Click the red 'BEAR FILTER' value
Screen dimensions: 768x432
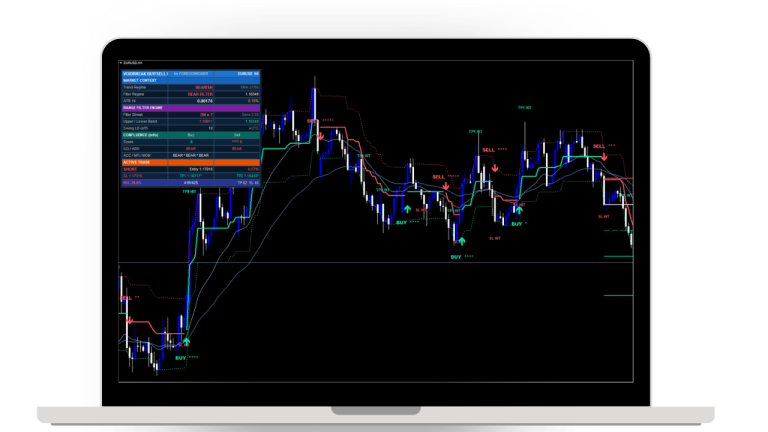pyautogui.click(x=200, y=94)
